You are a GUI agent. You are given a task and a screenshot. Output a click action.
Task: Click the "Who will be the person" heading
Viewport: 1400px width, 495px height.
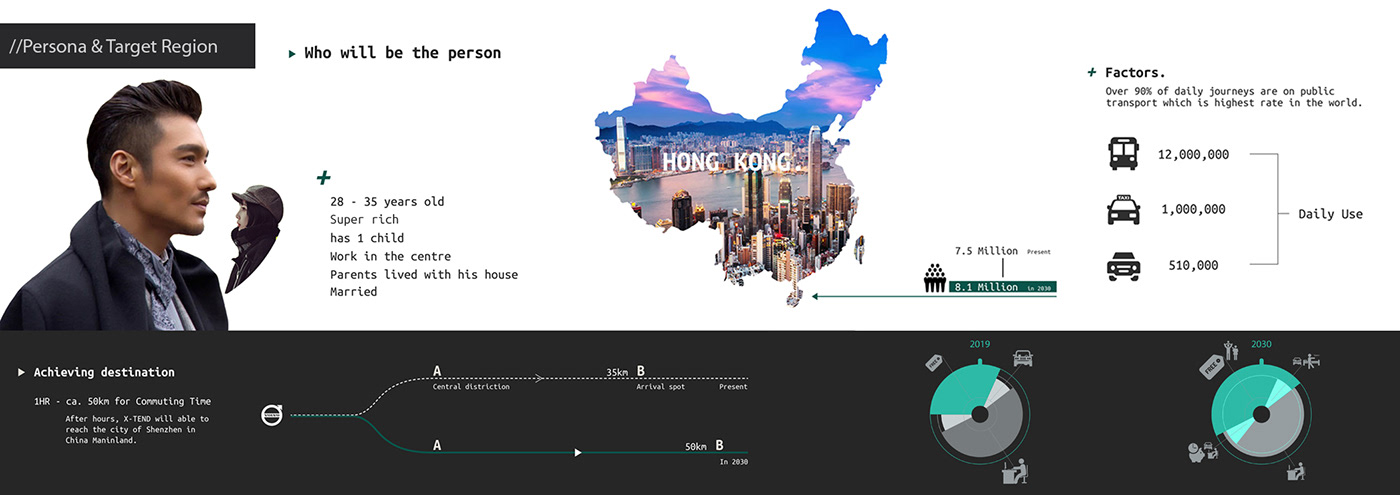point(402,53)
